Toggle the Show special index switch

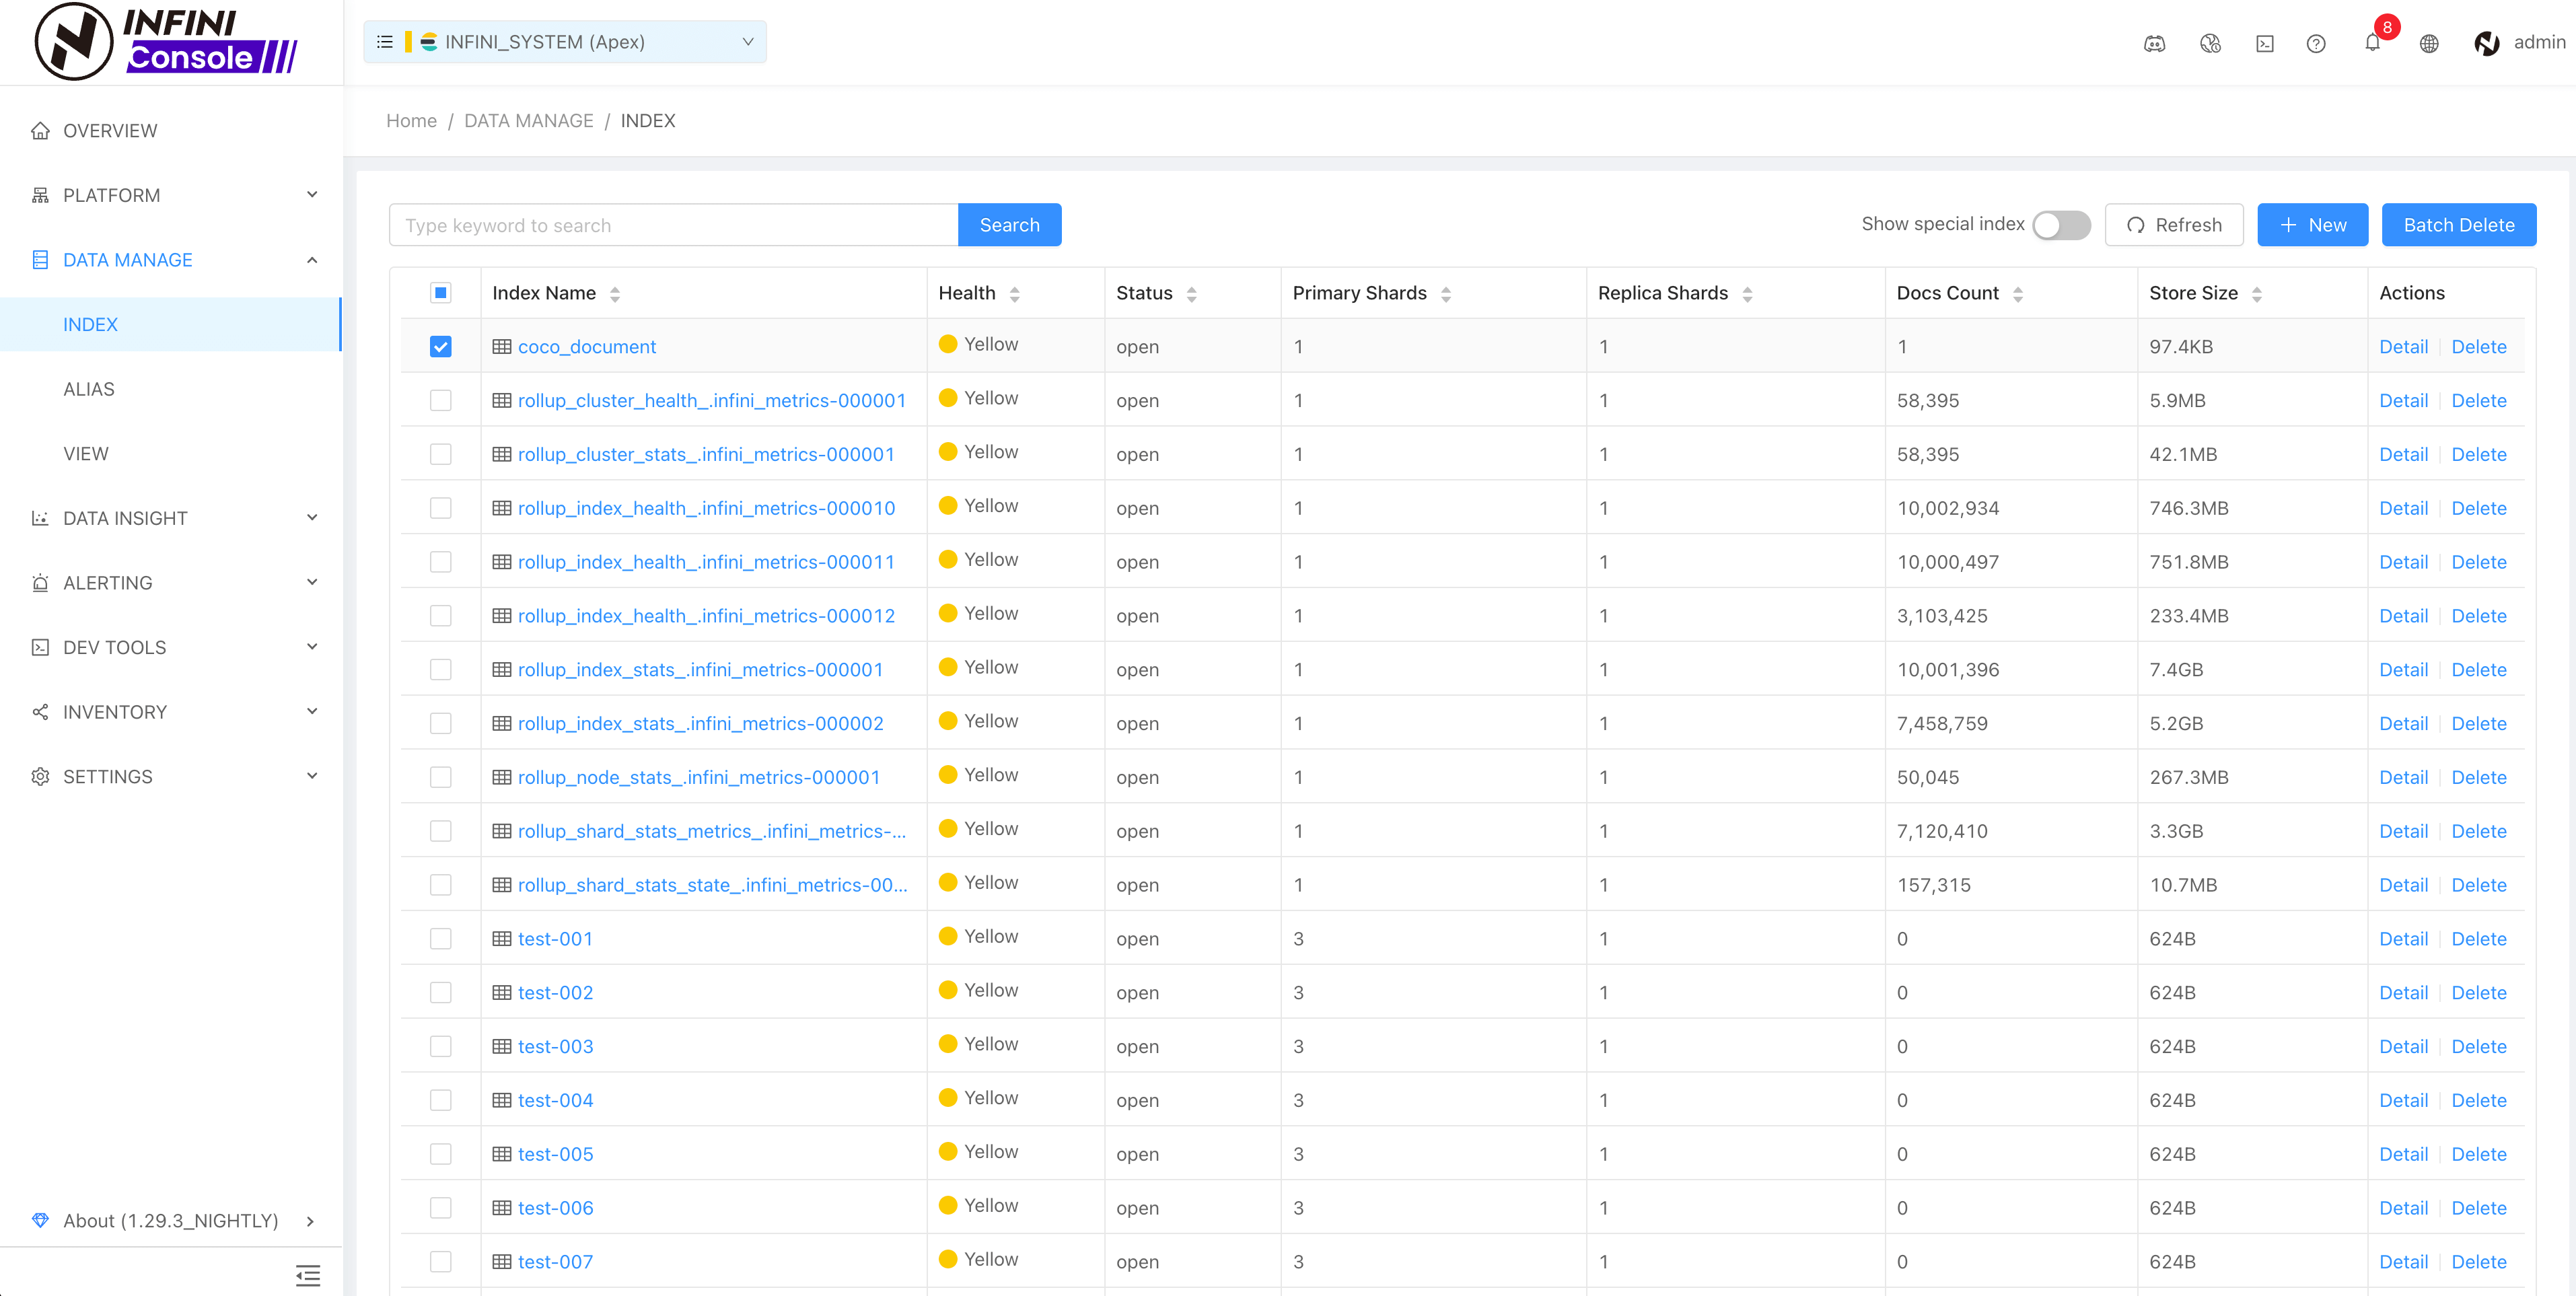(x=2061, y=225)
